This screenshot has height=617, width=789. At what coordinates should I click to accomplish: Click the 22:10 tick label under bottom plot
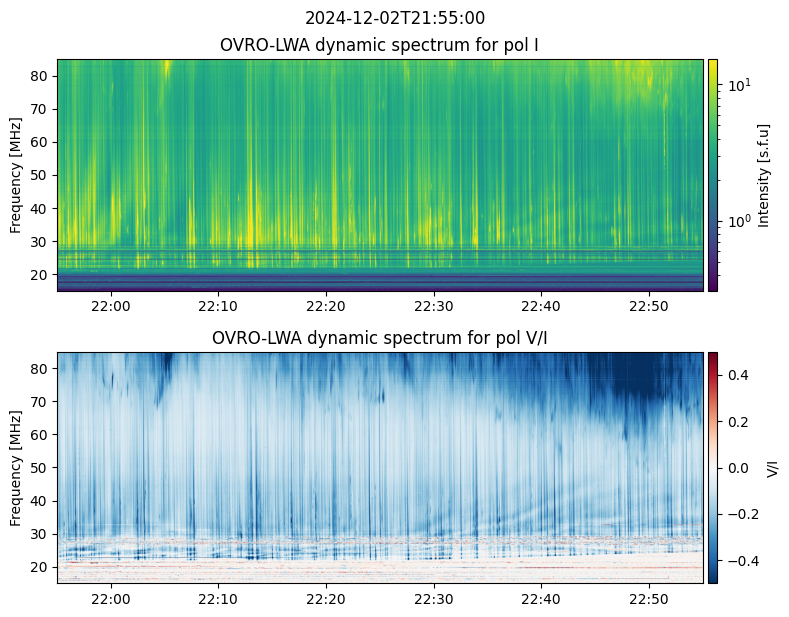218,599
